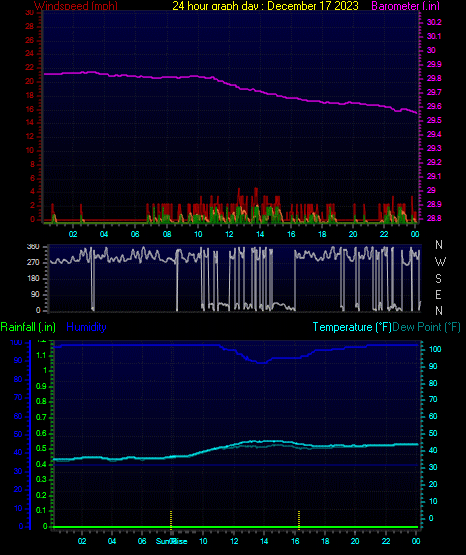Click the S compass label beside wind direction

pos(438,279)
